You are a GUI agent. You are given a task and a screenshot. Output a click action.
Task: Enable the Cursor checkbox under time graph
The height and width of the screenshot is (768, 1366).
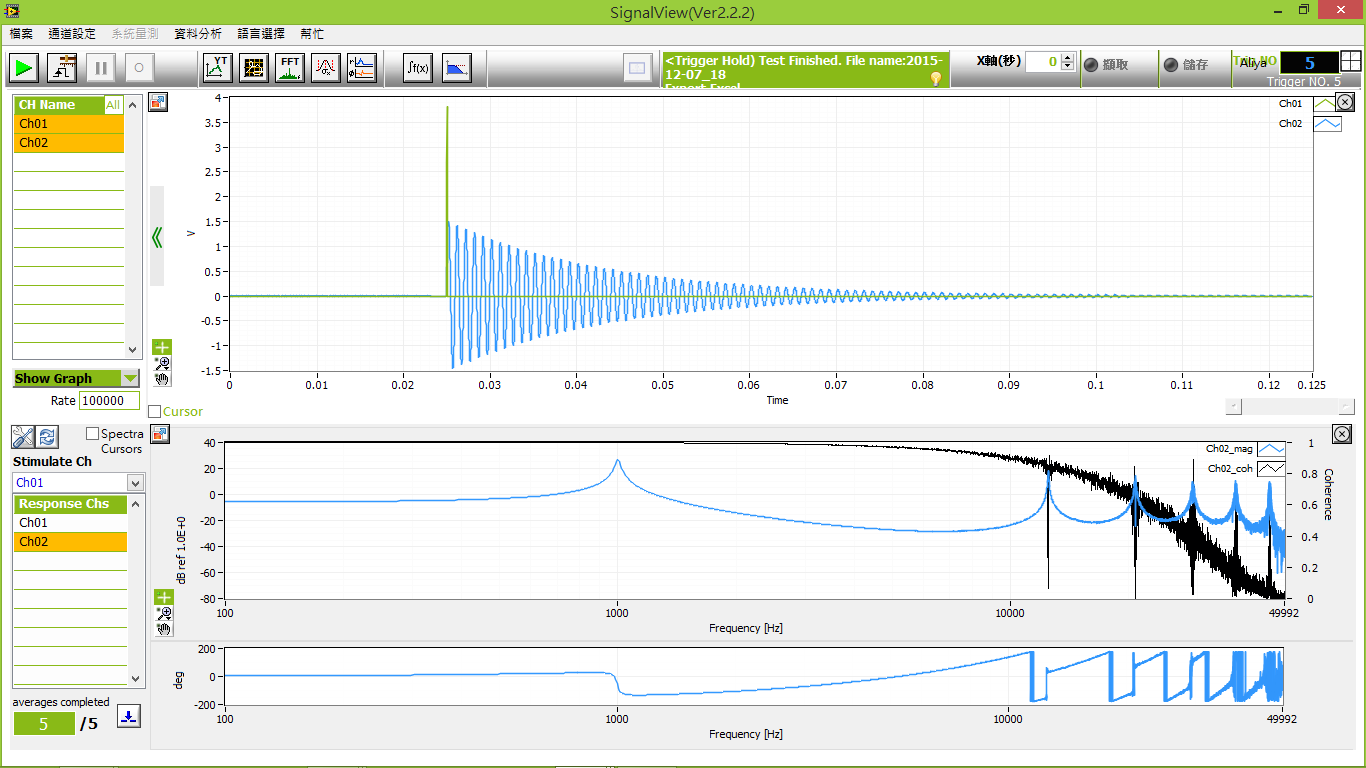(154, 412)
